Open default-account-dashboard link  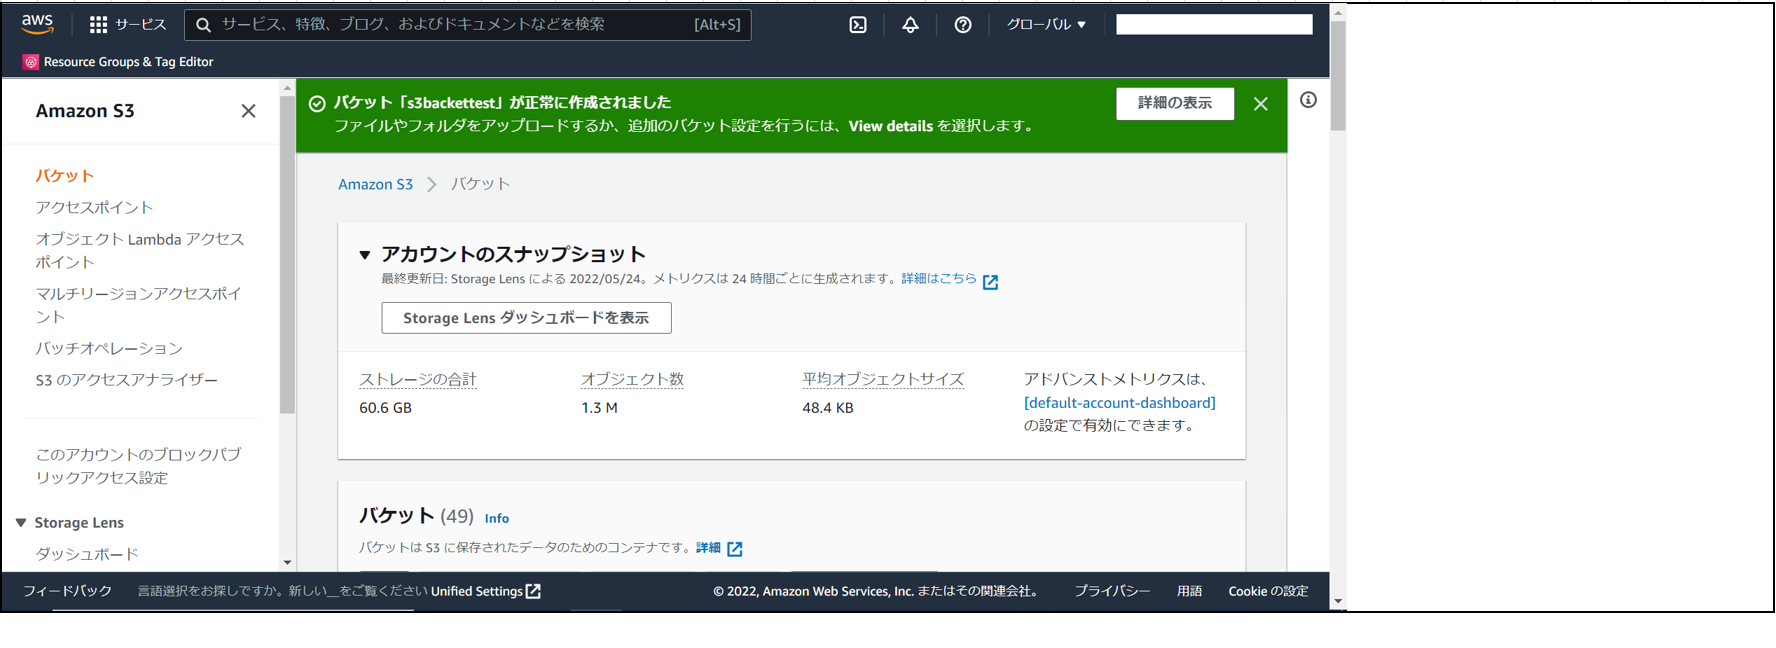(1120, 403)
